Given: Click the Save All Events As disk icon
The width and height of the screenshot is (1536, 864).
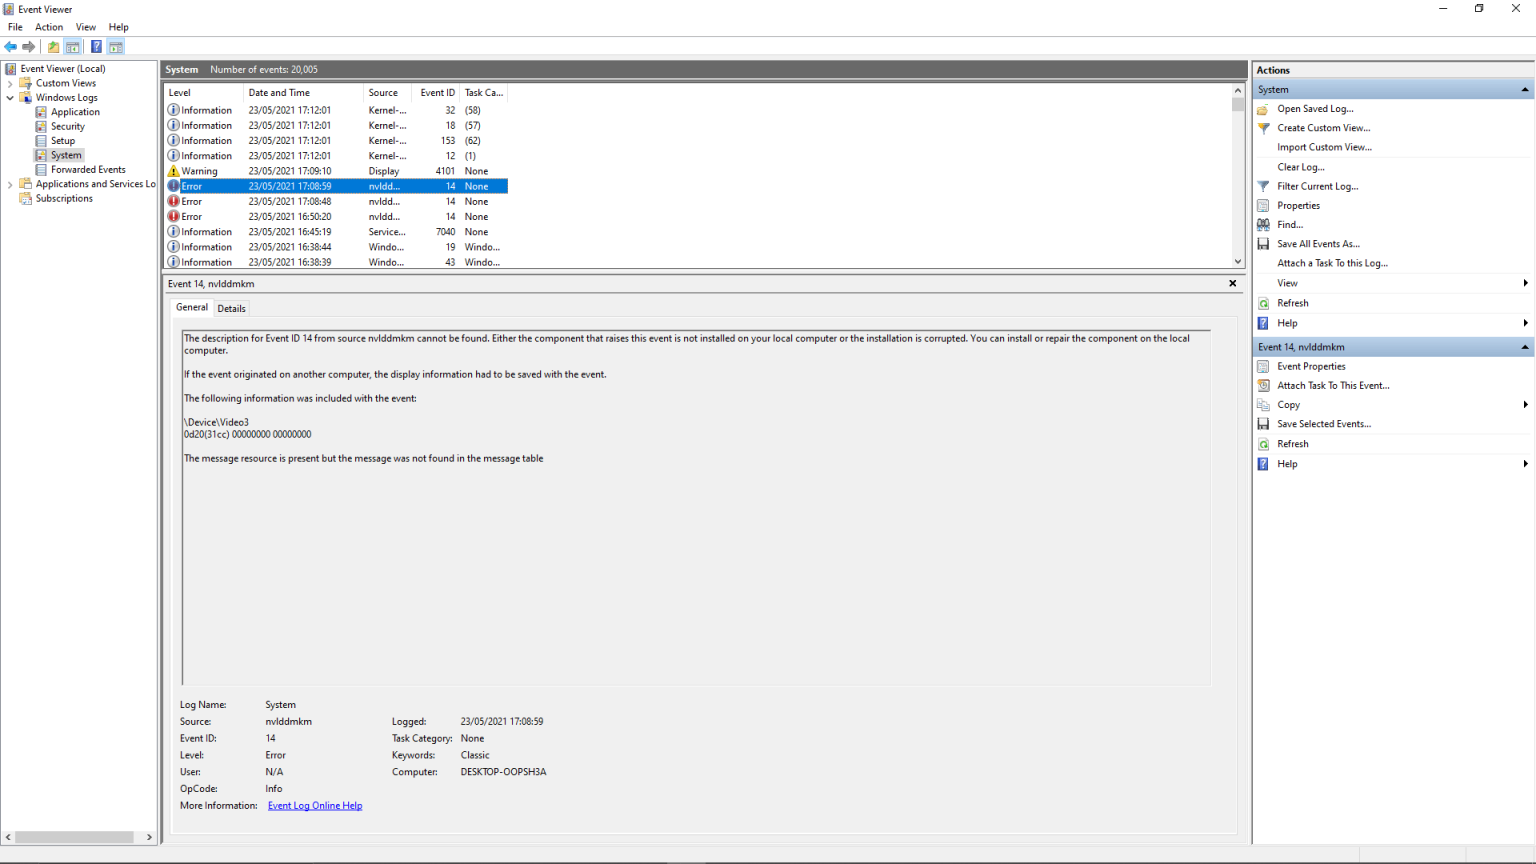Looking at the screenshot, I should point(1263,243).
